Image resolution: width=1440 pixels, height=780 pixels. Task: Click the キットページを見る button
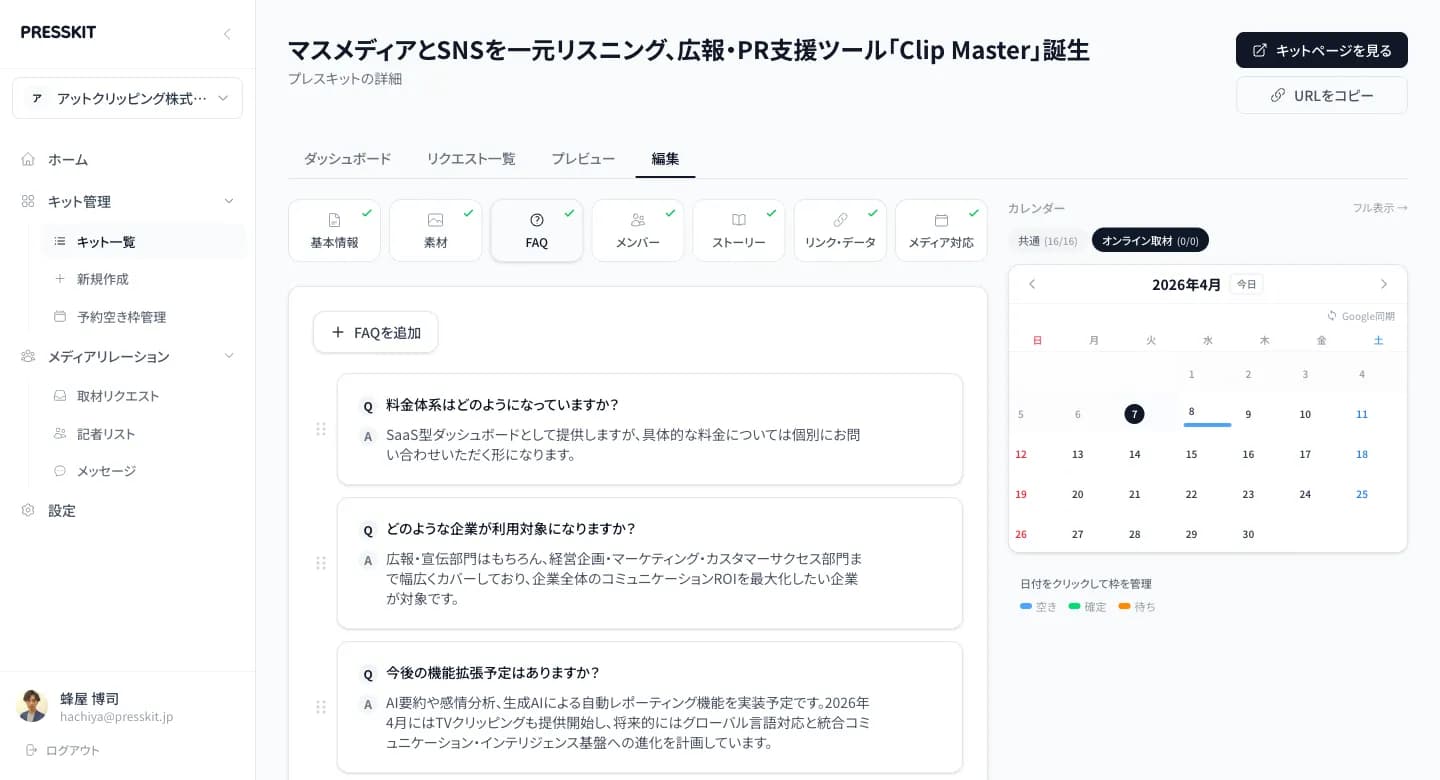[1322, 50]
